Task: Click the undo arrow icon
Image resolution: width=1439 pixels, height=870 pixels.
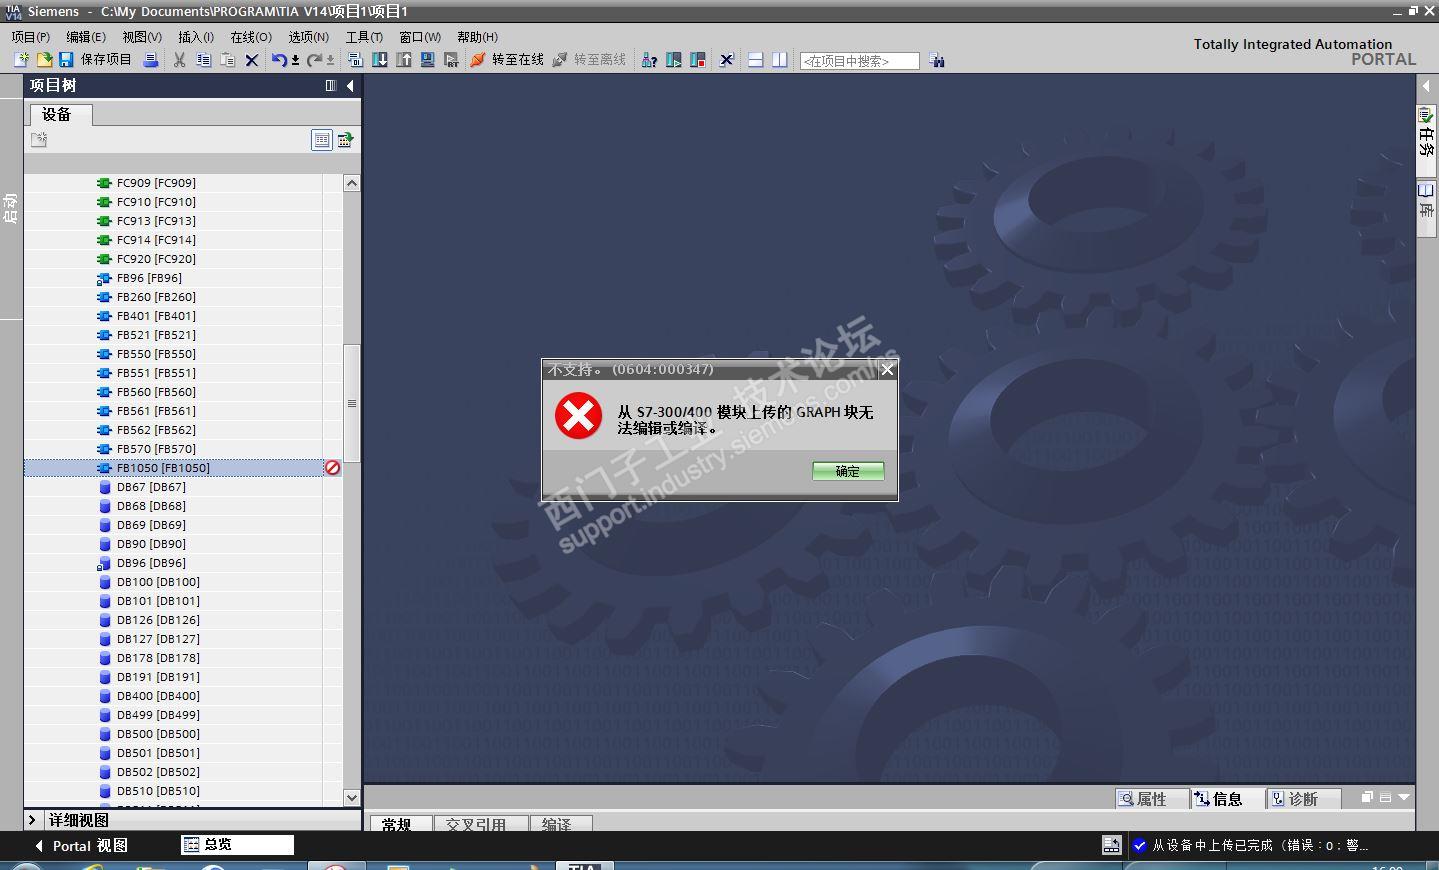Action: click(x=279, y=60)
